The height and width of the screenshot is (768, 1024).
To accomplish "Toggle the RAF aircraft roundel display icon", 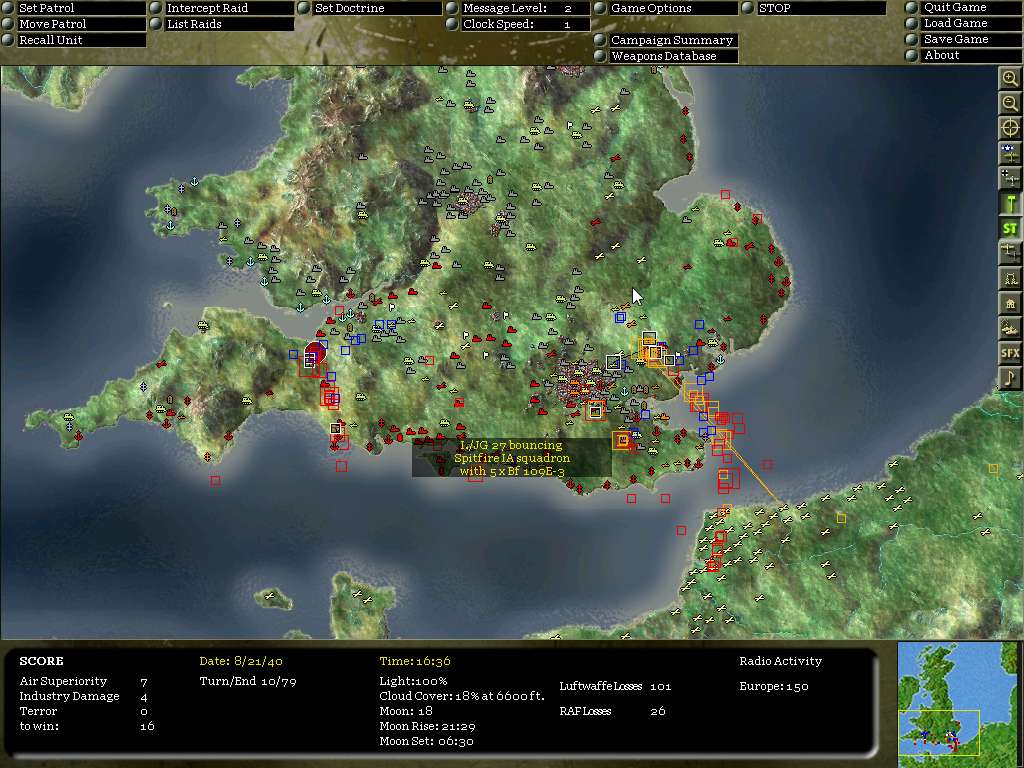I will pos(1010,153).
